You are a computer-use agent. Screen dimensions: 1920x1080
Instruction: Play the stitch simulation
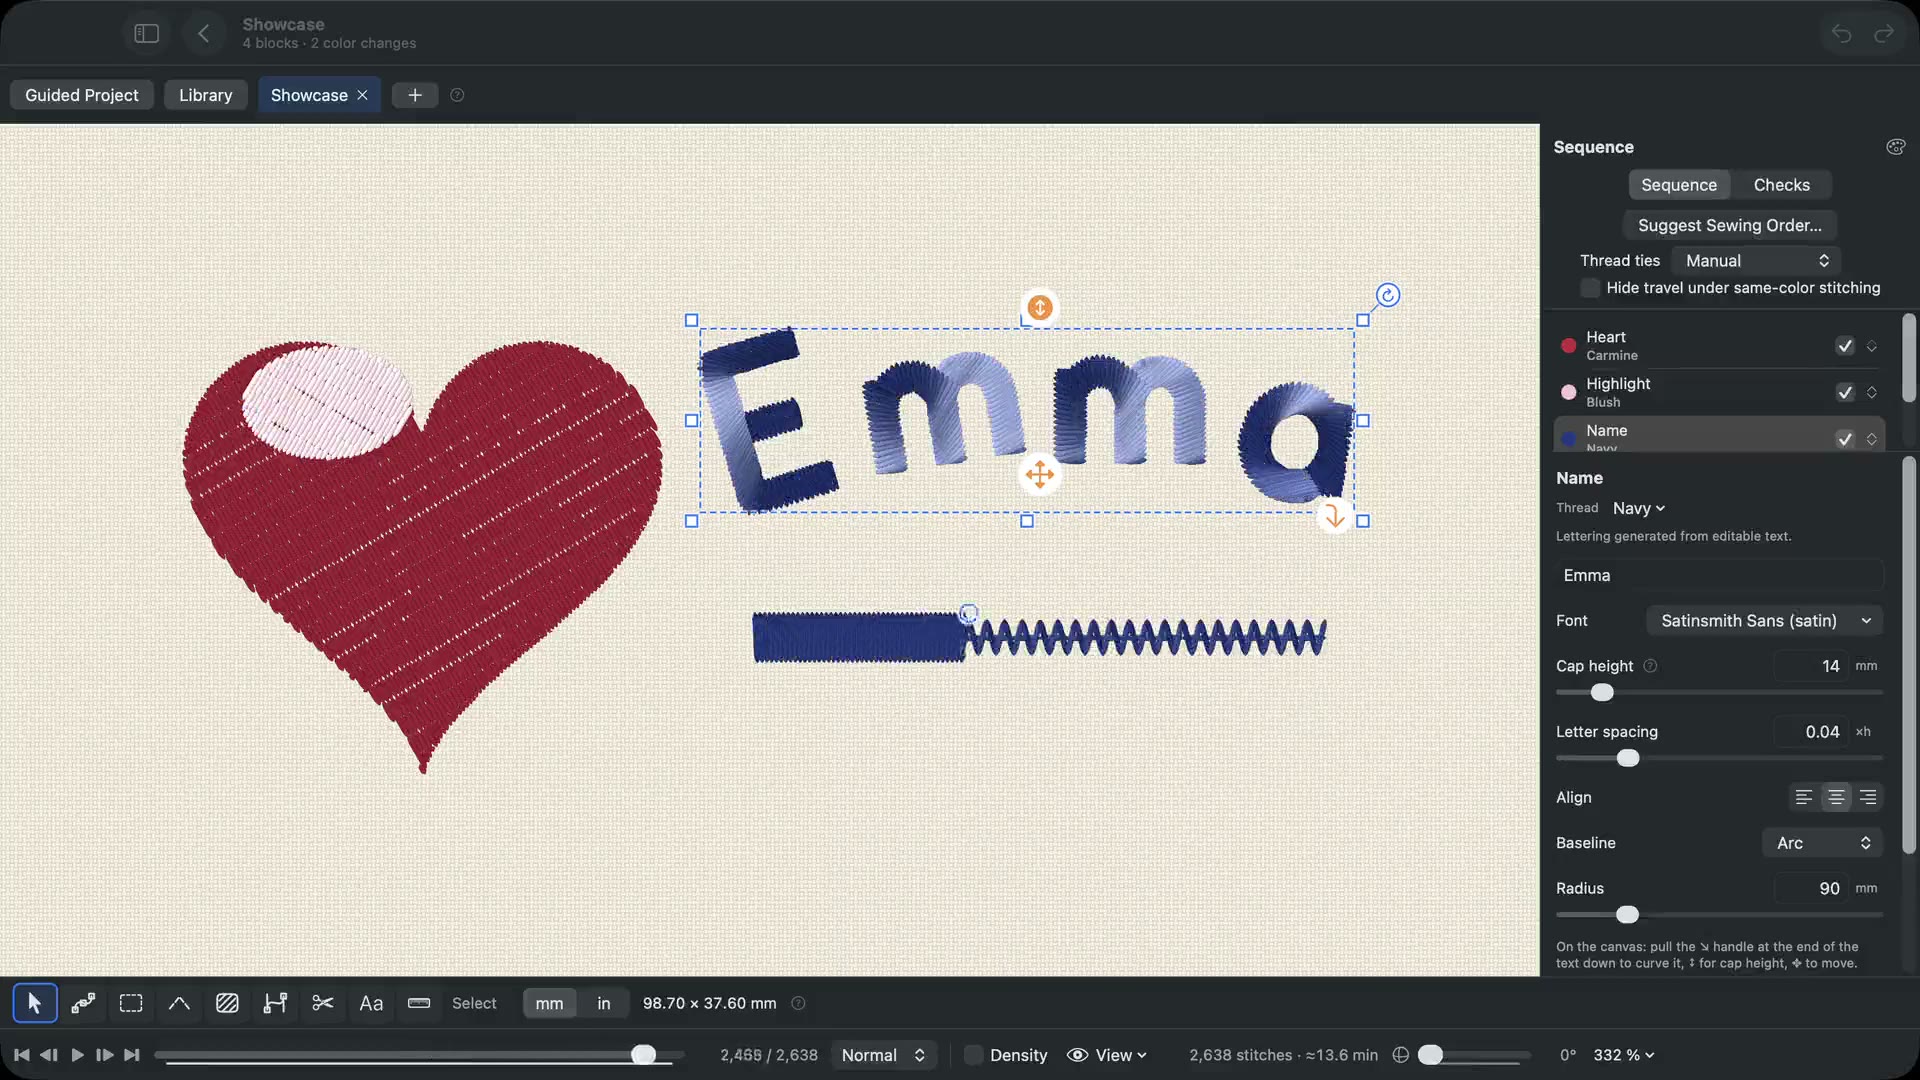tap(77, 1055)
